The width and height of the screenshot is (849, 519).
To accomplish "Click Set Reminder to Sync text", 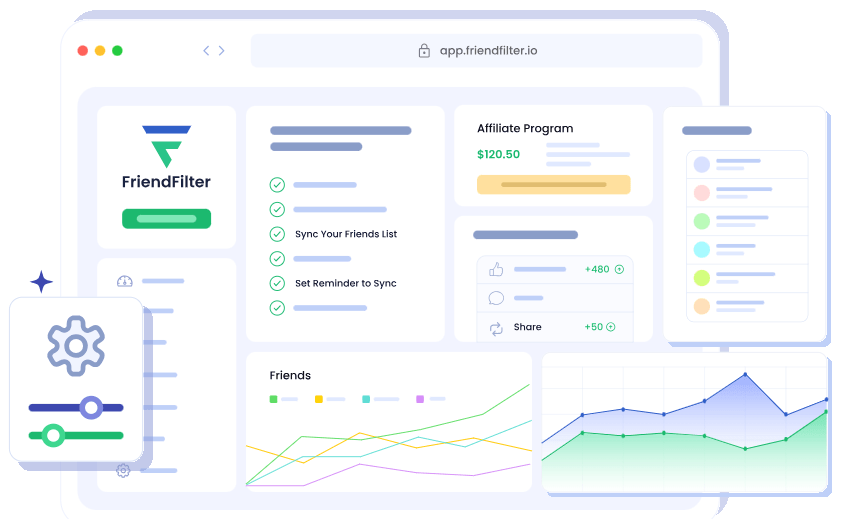I will pos(345,283).
